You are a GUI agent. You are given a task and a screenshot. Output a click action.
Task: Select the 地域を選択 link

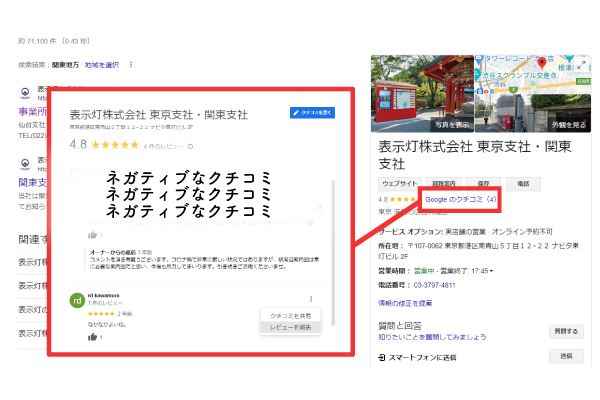click(102, 65)
